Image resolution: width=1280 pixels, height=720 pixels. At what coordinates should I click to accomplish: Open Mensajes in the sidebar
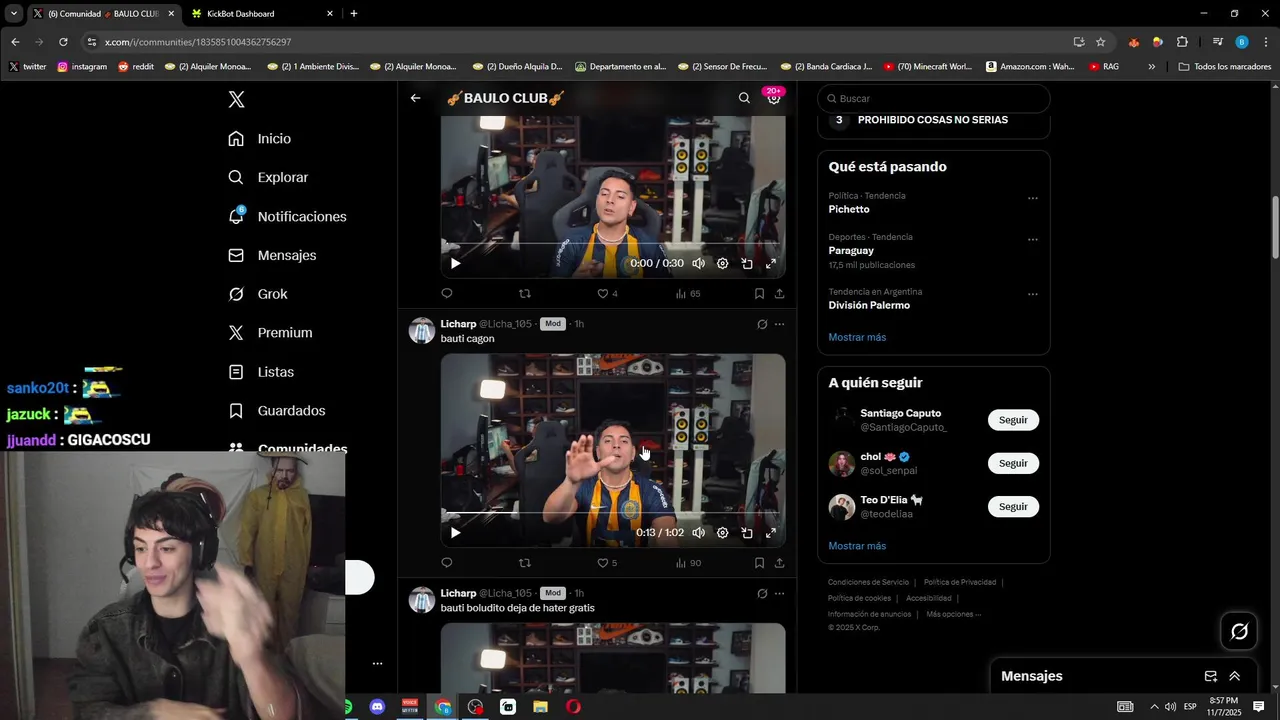(272, 255)
